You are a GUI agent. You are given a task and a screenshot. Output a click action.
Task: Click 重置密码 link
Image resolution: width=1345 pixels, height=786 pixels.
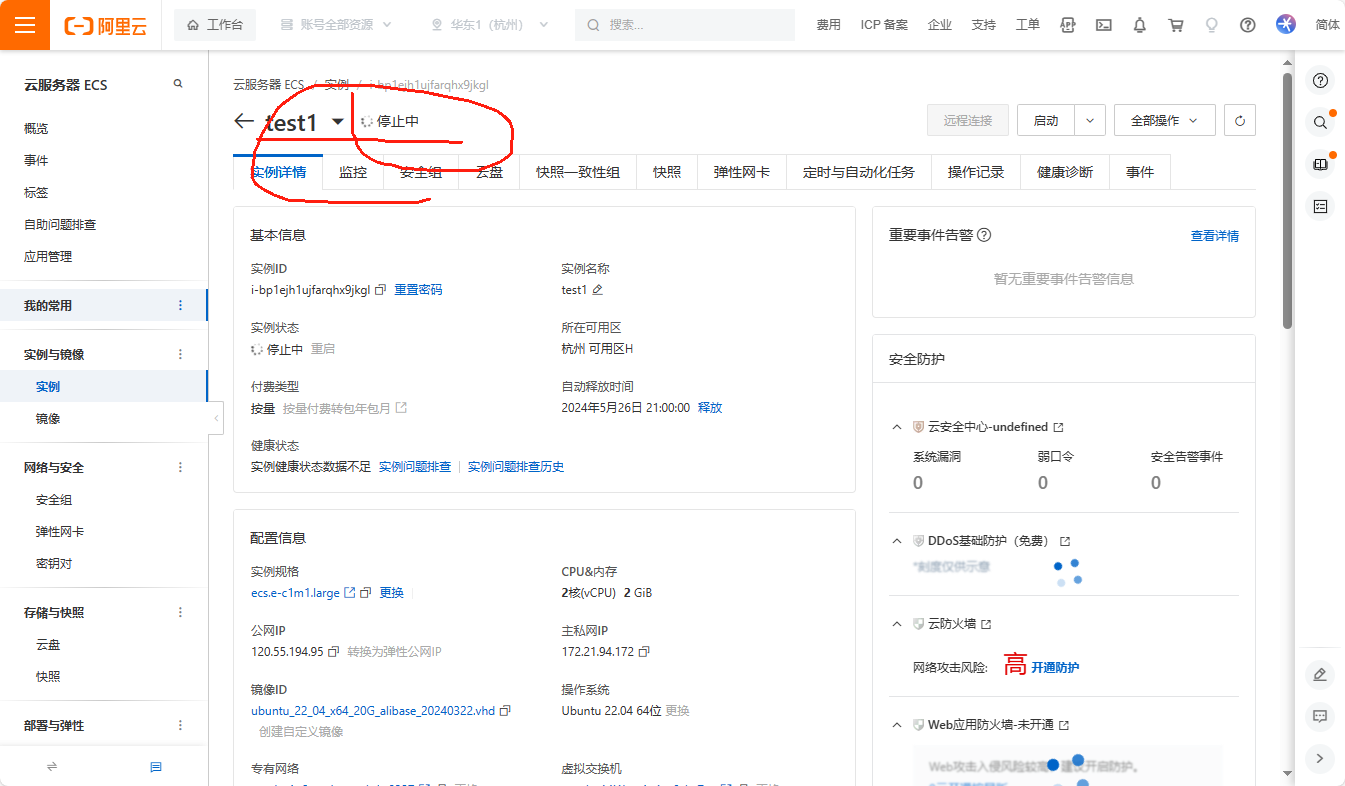point(418,290)
